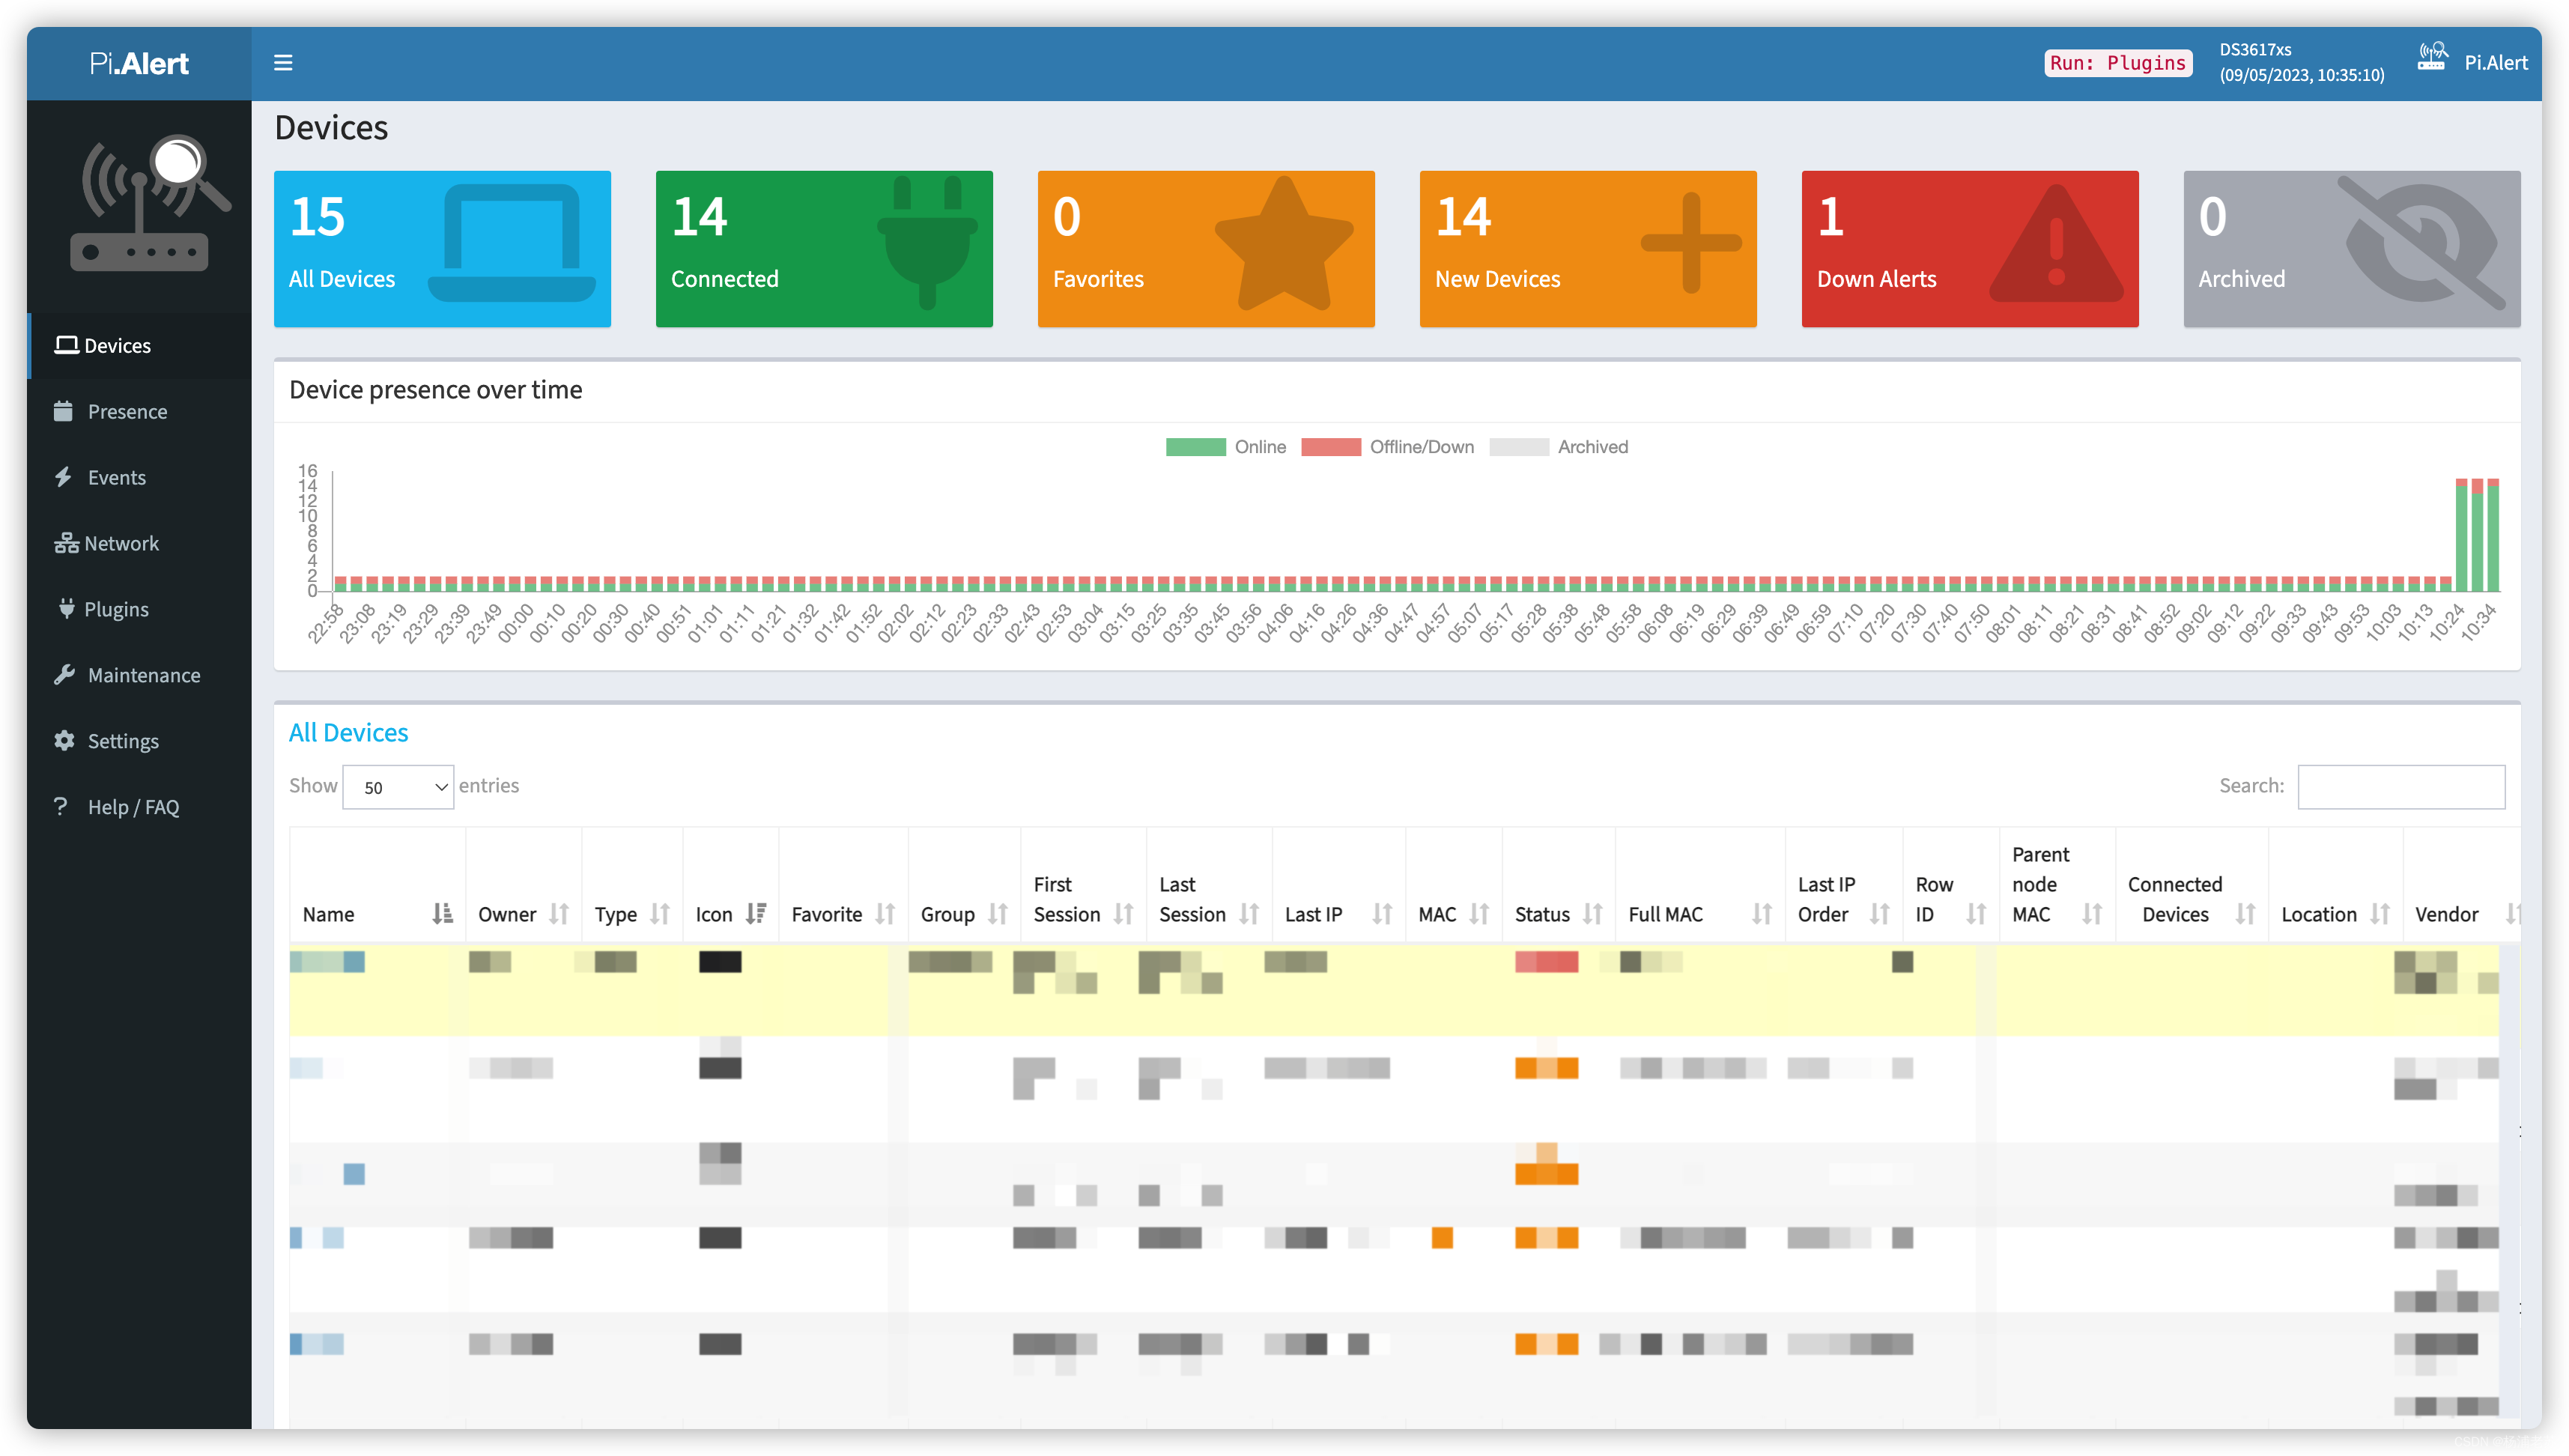2569x1456 pixels.
Task: Toggle the sidebar hamburger menu
Action: (x=282, y=61)
